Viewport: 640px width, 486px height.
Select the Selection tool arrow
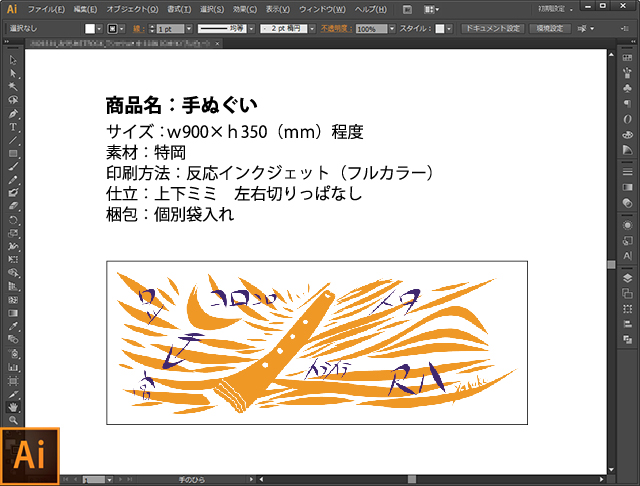(13, 60)
